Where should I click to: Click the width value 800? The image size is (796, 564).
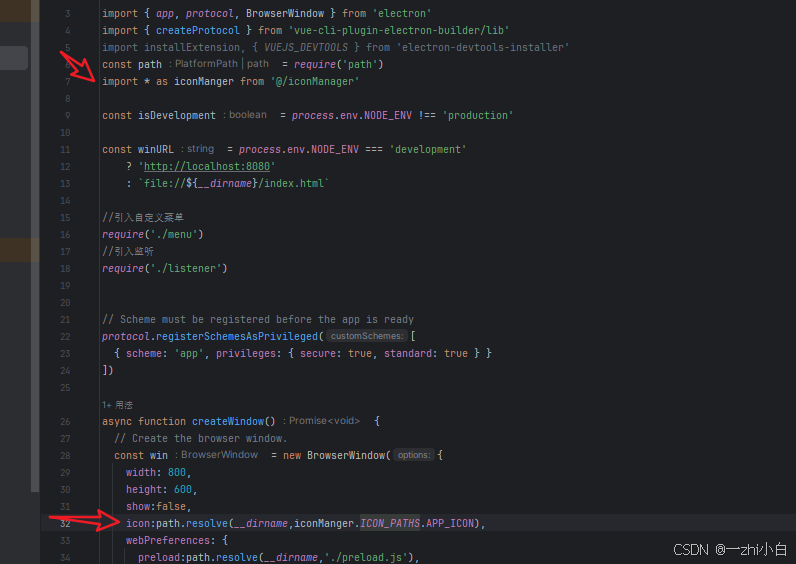click(x=177, y=472)
